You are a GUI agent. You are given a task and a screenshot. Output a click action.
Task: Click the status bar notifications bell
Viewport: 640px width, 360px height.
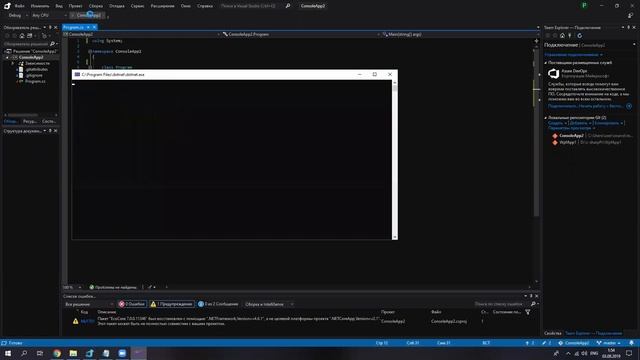(631, 343)
